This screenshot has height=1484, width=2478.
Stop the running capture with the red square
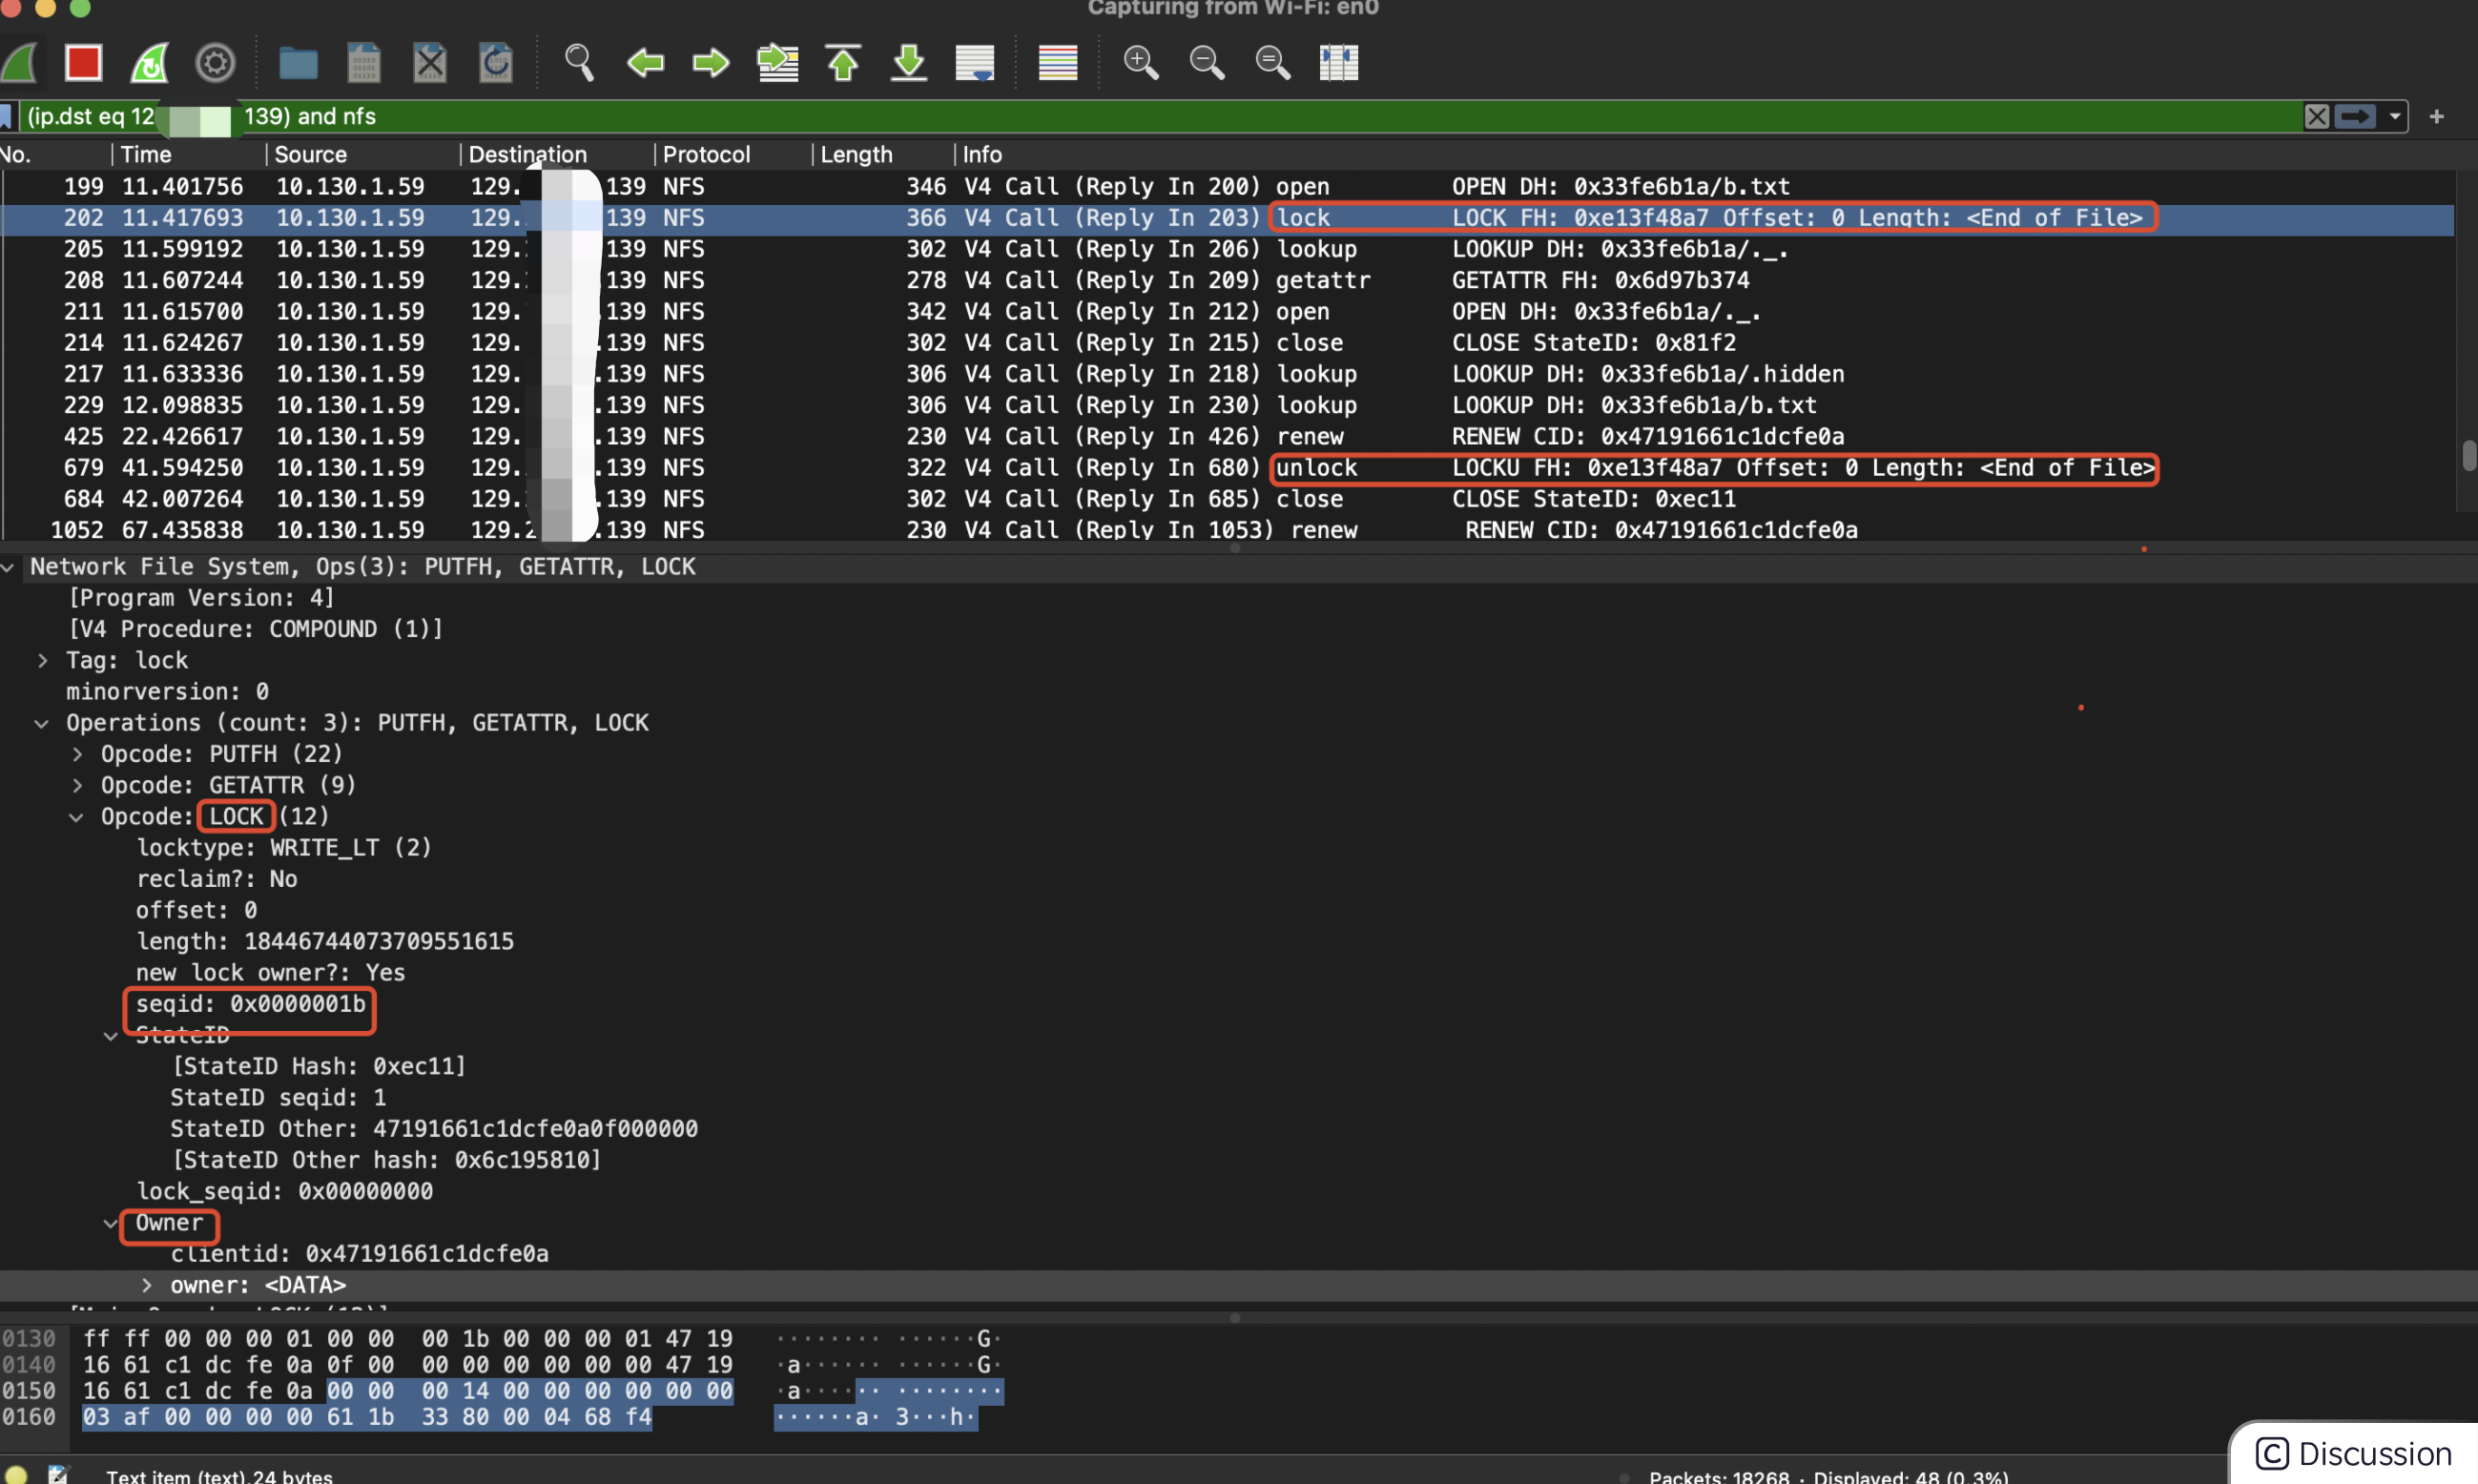[83, 63]
